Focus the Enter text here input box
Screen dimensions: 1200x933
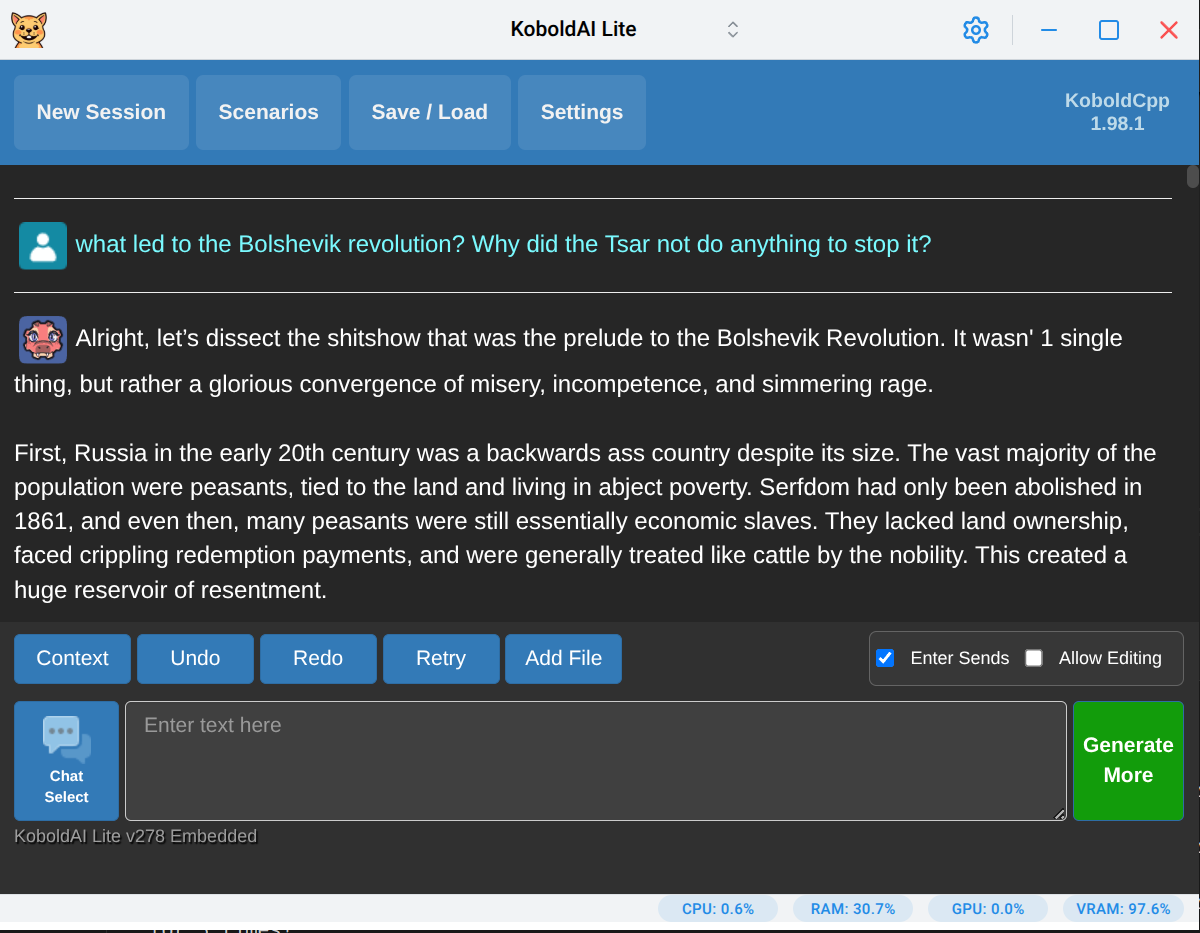595,761
